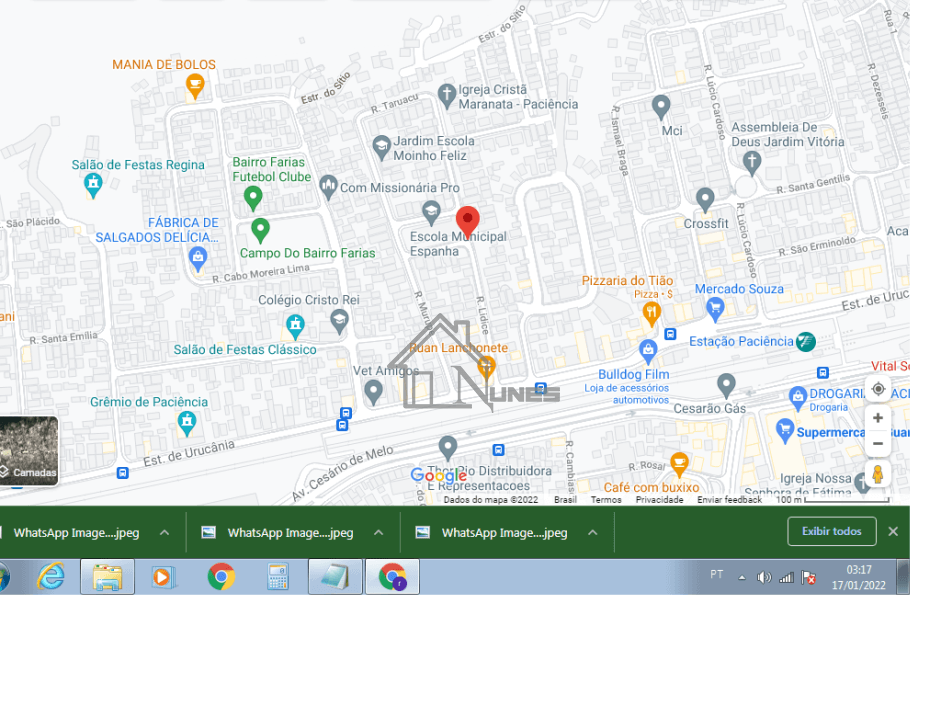Expand options for the middle WhatsApp download
Viewport: 941px width, 706px height.
379,533
